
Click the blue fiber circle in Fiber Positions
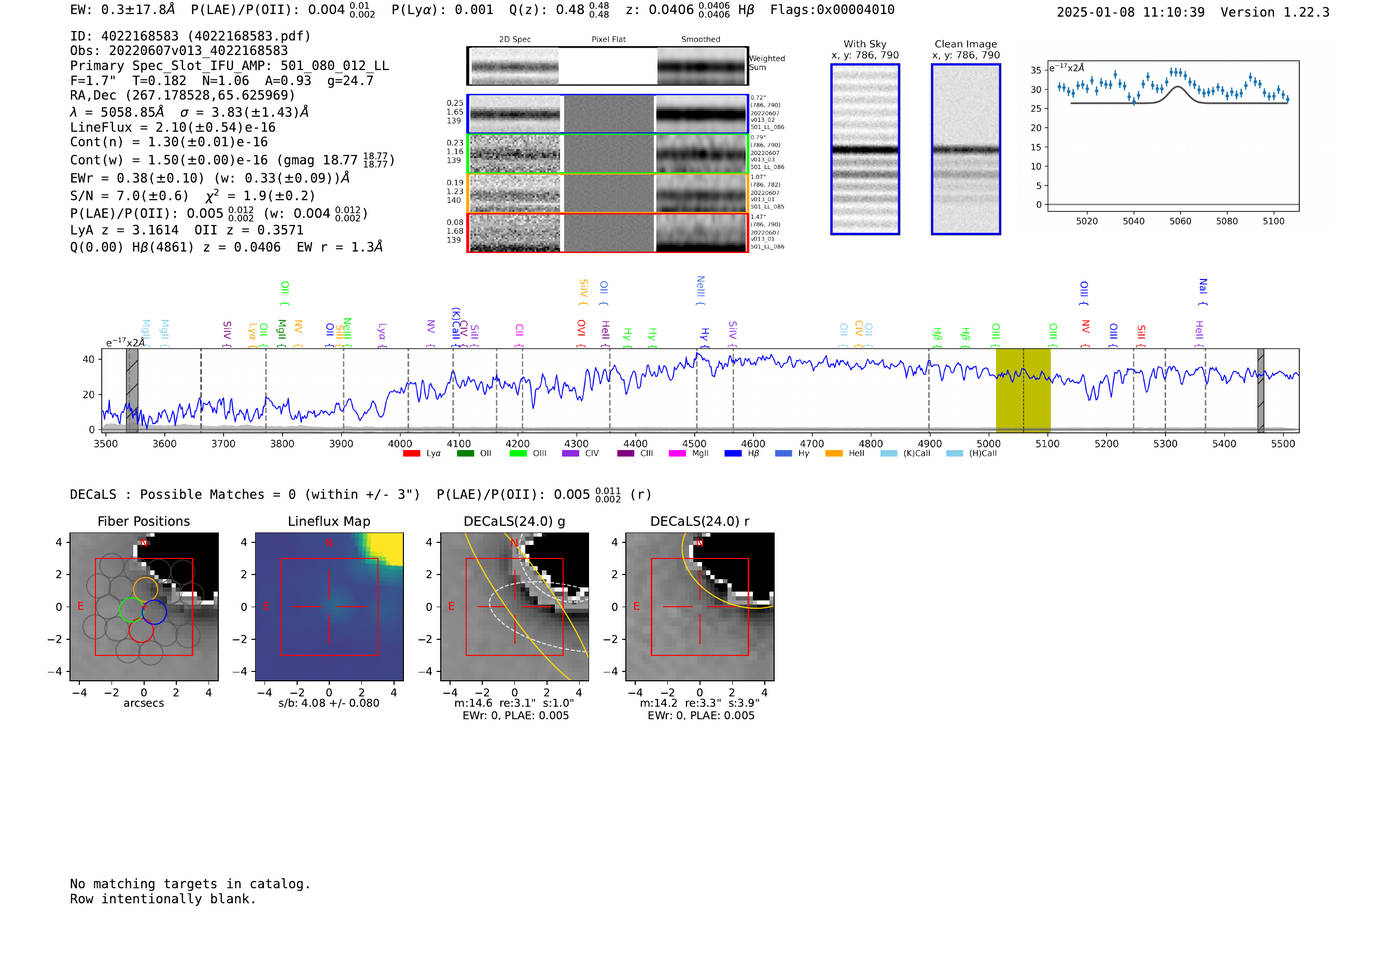[154, 612]
